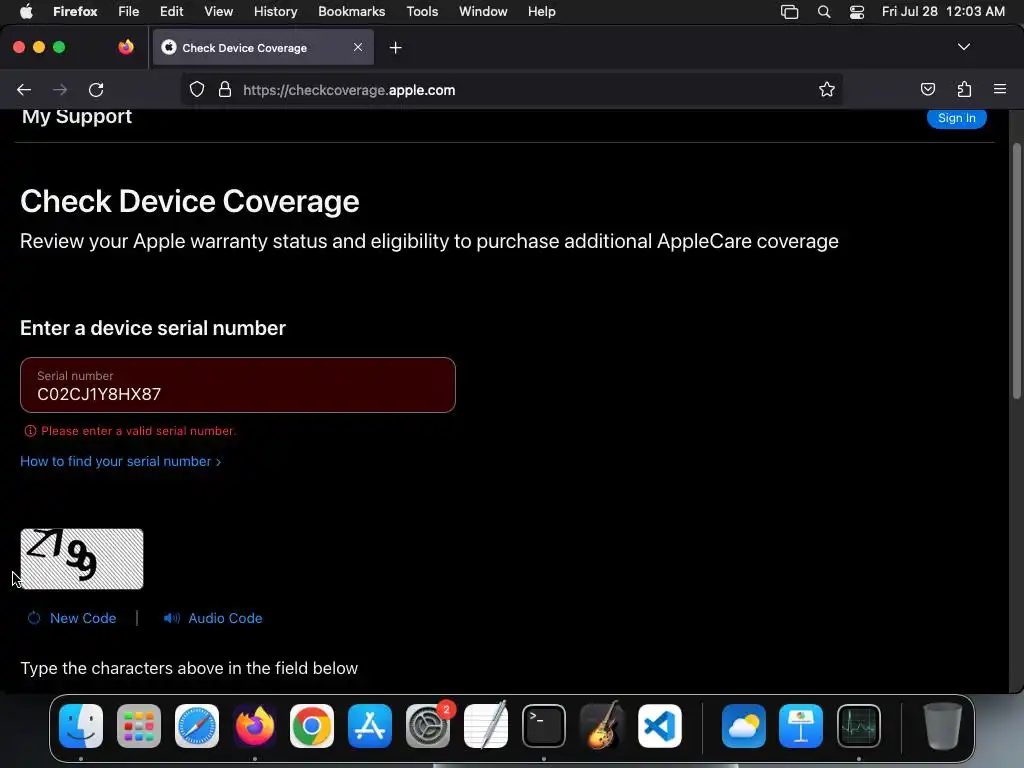Open the Firefox menu in menu bar
This screenshot has width=1024, height=768.
75,12
